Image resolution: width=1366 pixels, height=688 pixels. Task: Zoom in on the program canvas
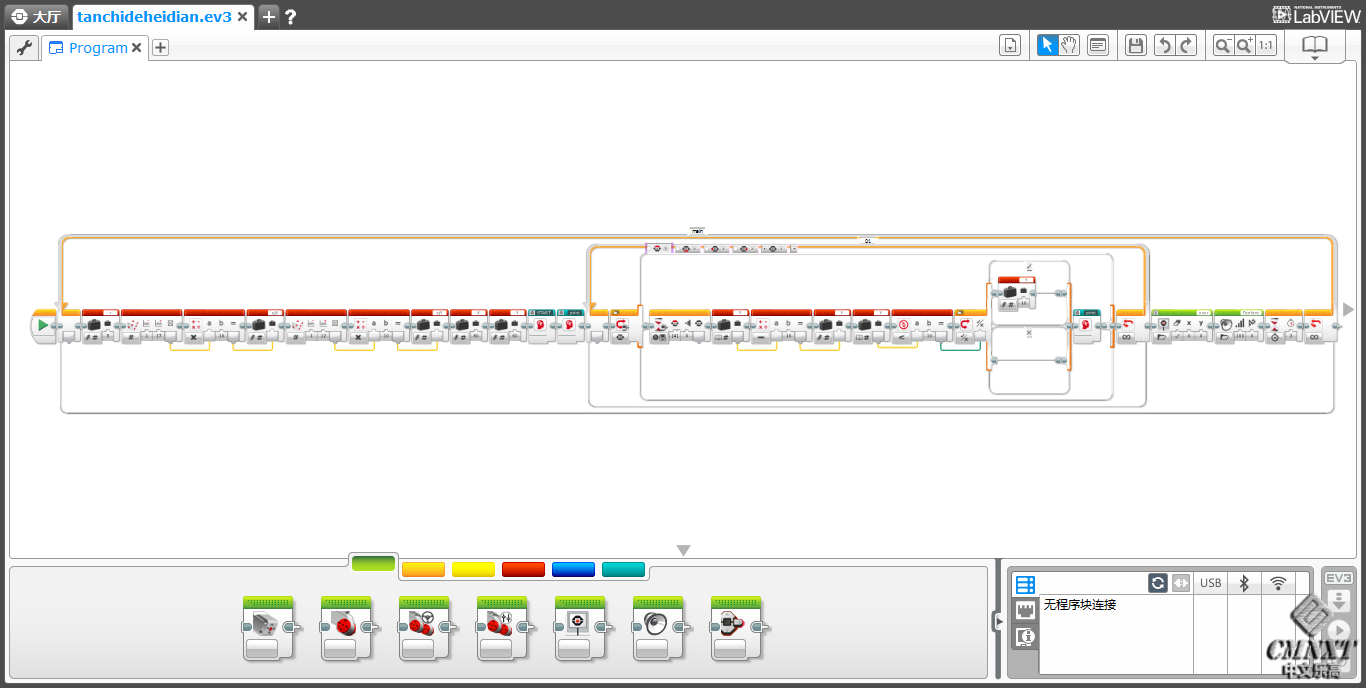point(1244,46)
